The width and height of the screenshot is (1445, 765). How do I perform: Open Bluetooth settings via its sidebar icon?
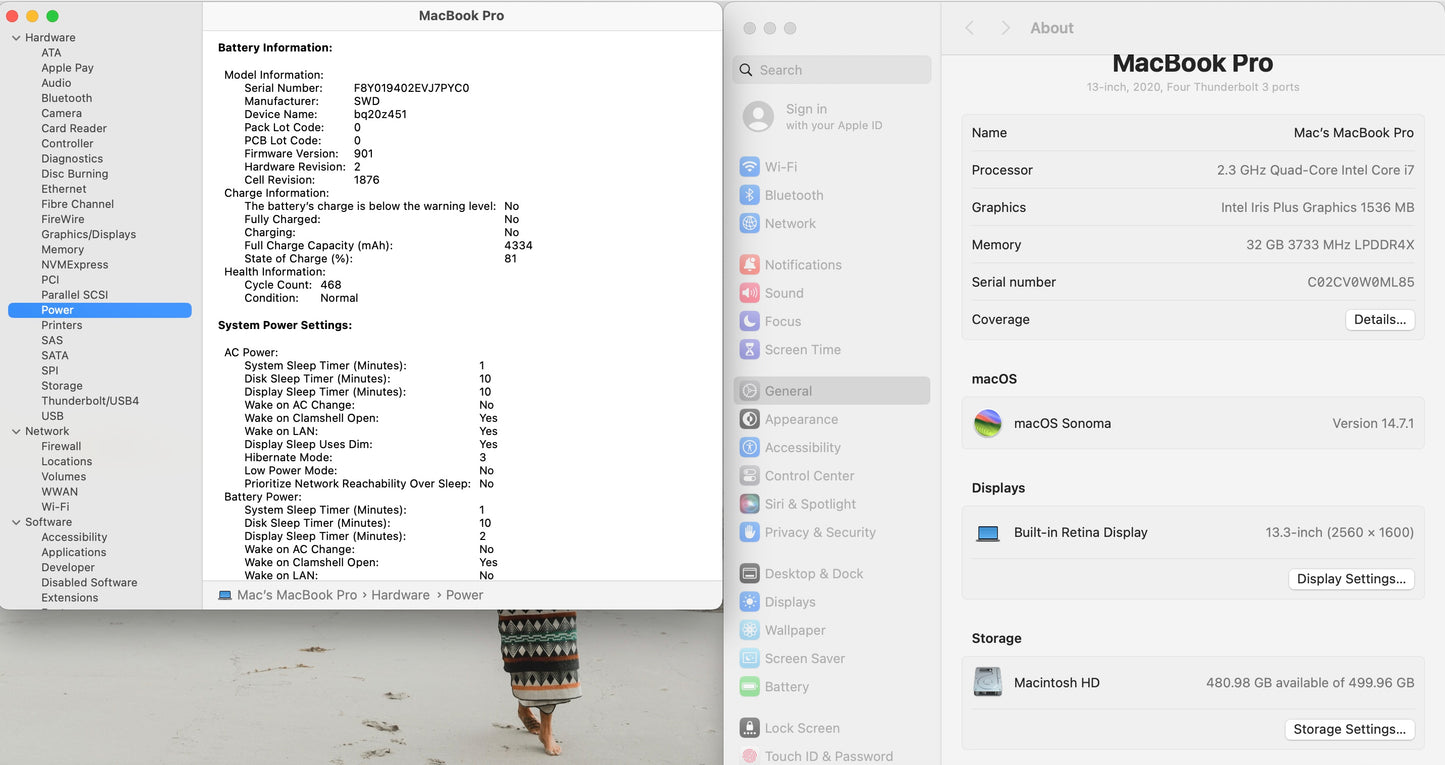point(749,195)
